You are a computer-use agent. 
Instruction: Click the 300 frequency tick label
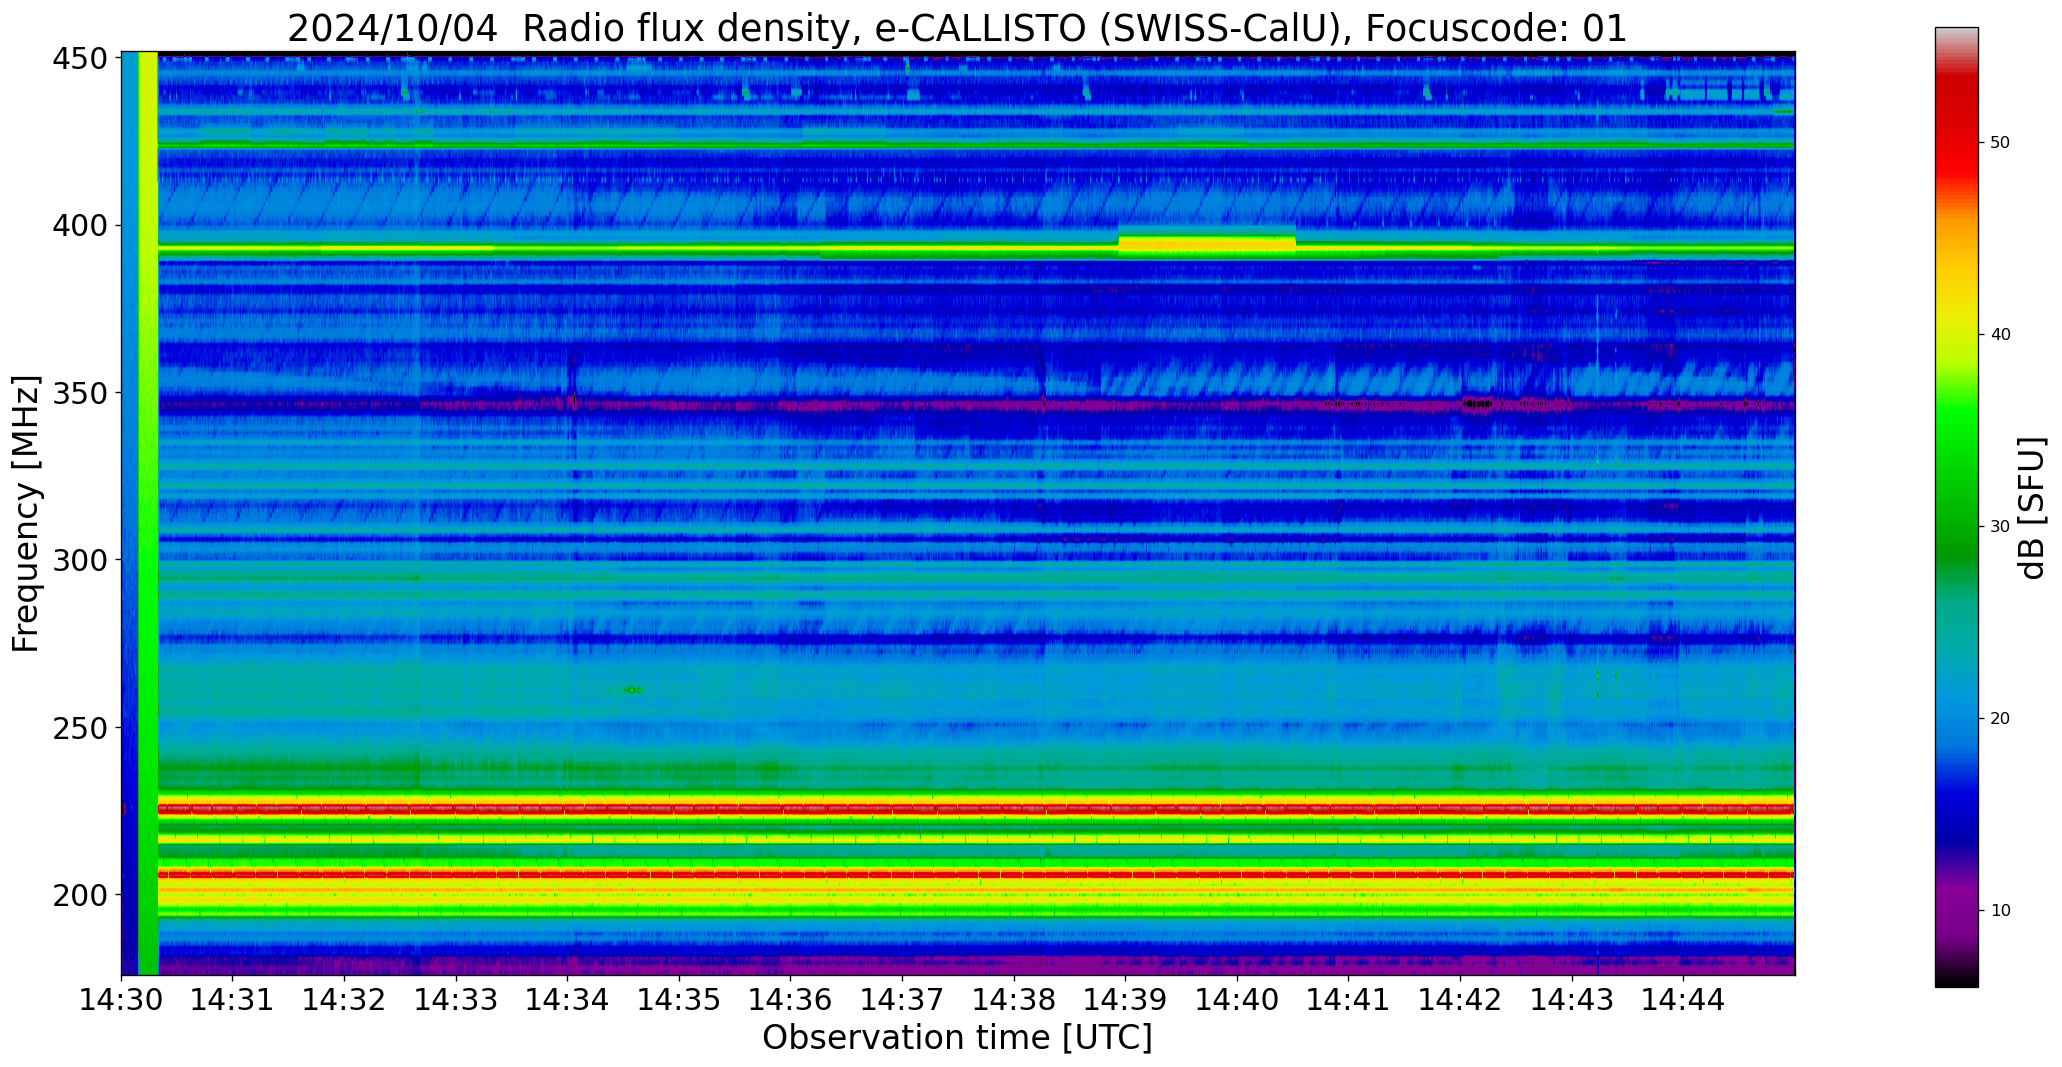click(80, 560)
